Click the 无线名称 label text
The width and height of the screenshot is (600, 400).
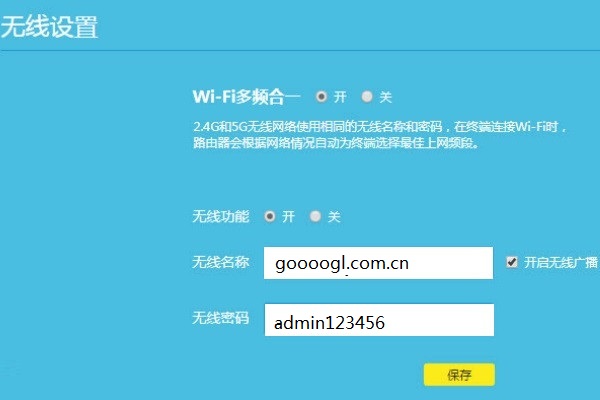[x=220, y=262]
